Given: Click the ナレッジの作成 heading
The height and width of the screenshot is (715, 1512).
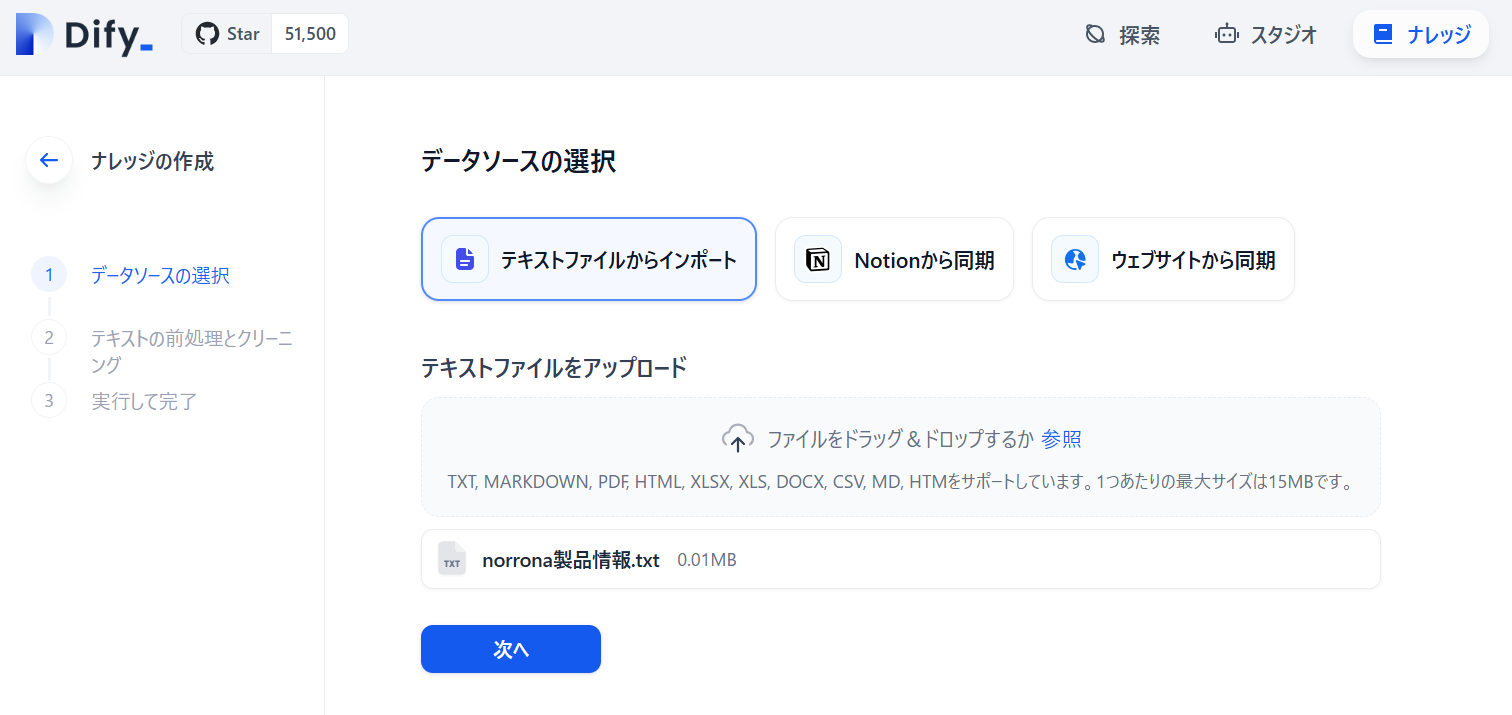Looking at the screenshot, I should pyautogui.click(x=152, y=161).
